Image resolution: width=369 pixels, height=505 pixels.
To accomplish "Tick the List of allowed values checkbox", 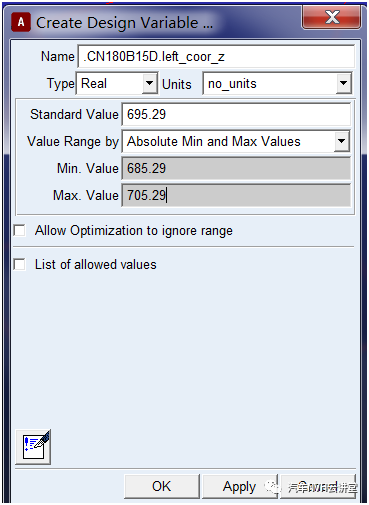I will point(20,264).
